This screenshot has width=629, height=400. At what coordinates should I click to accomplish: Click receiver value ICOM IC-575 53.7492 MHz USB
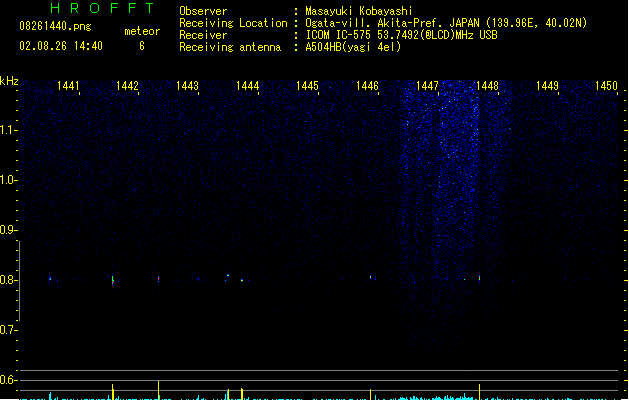pyautogui.click(x=401, y=35)
